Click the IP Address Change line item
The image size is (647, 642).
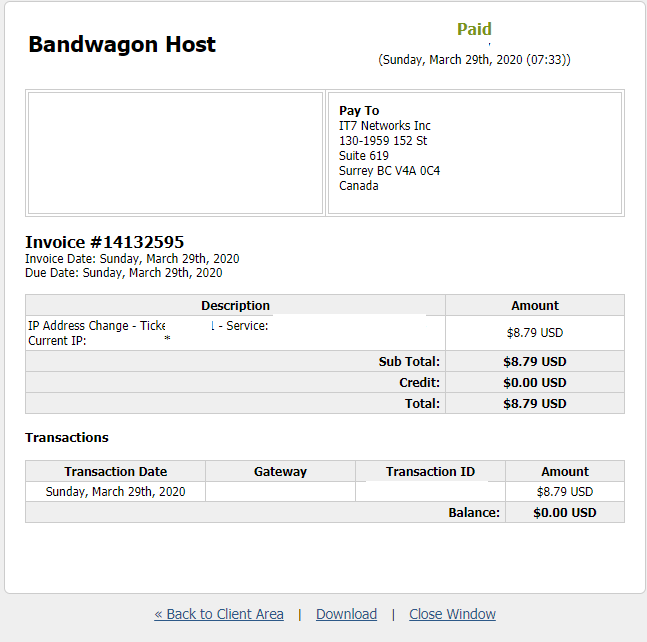point(95,326)
